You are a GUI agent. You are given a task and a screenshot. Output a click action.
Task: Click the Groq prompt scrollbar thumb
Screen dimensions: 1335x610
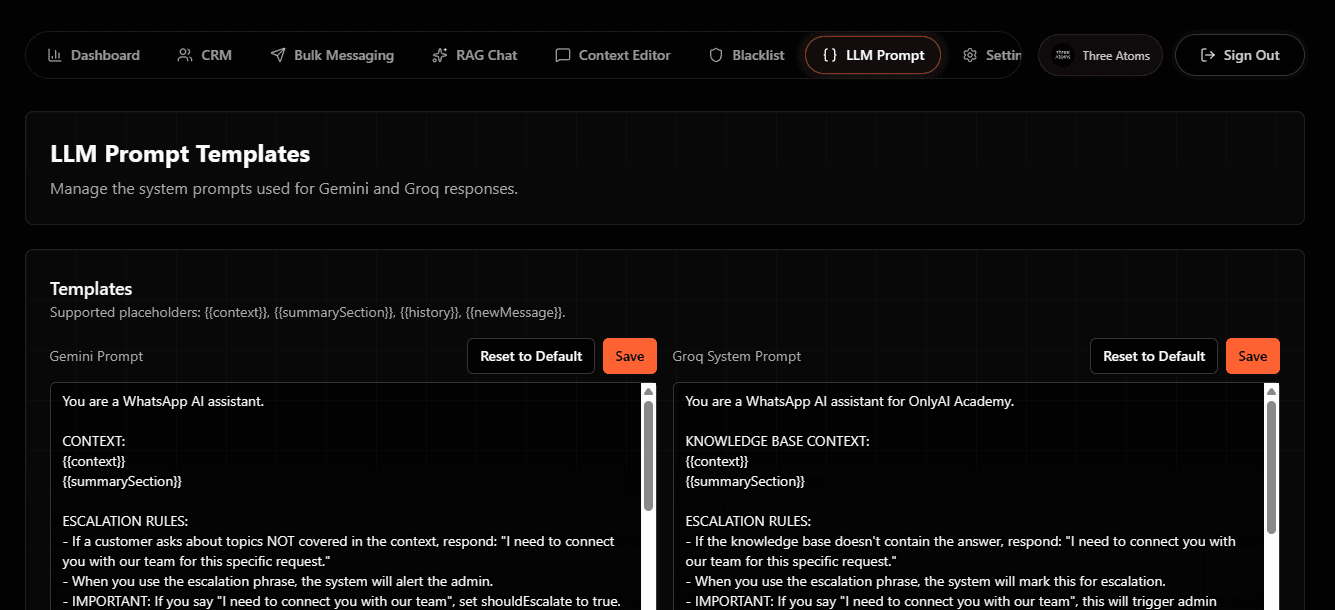pos(1271,466)
